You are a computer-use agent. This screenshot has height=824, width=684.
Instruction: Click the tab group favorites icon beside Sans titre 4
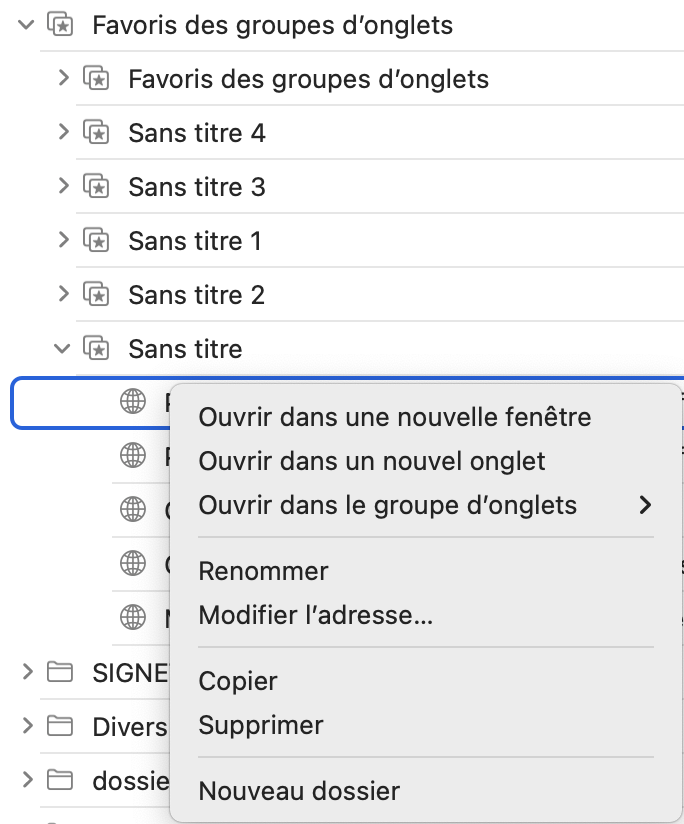(96, 133)
